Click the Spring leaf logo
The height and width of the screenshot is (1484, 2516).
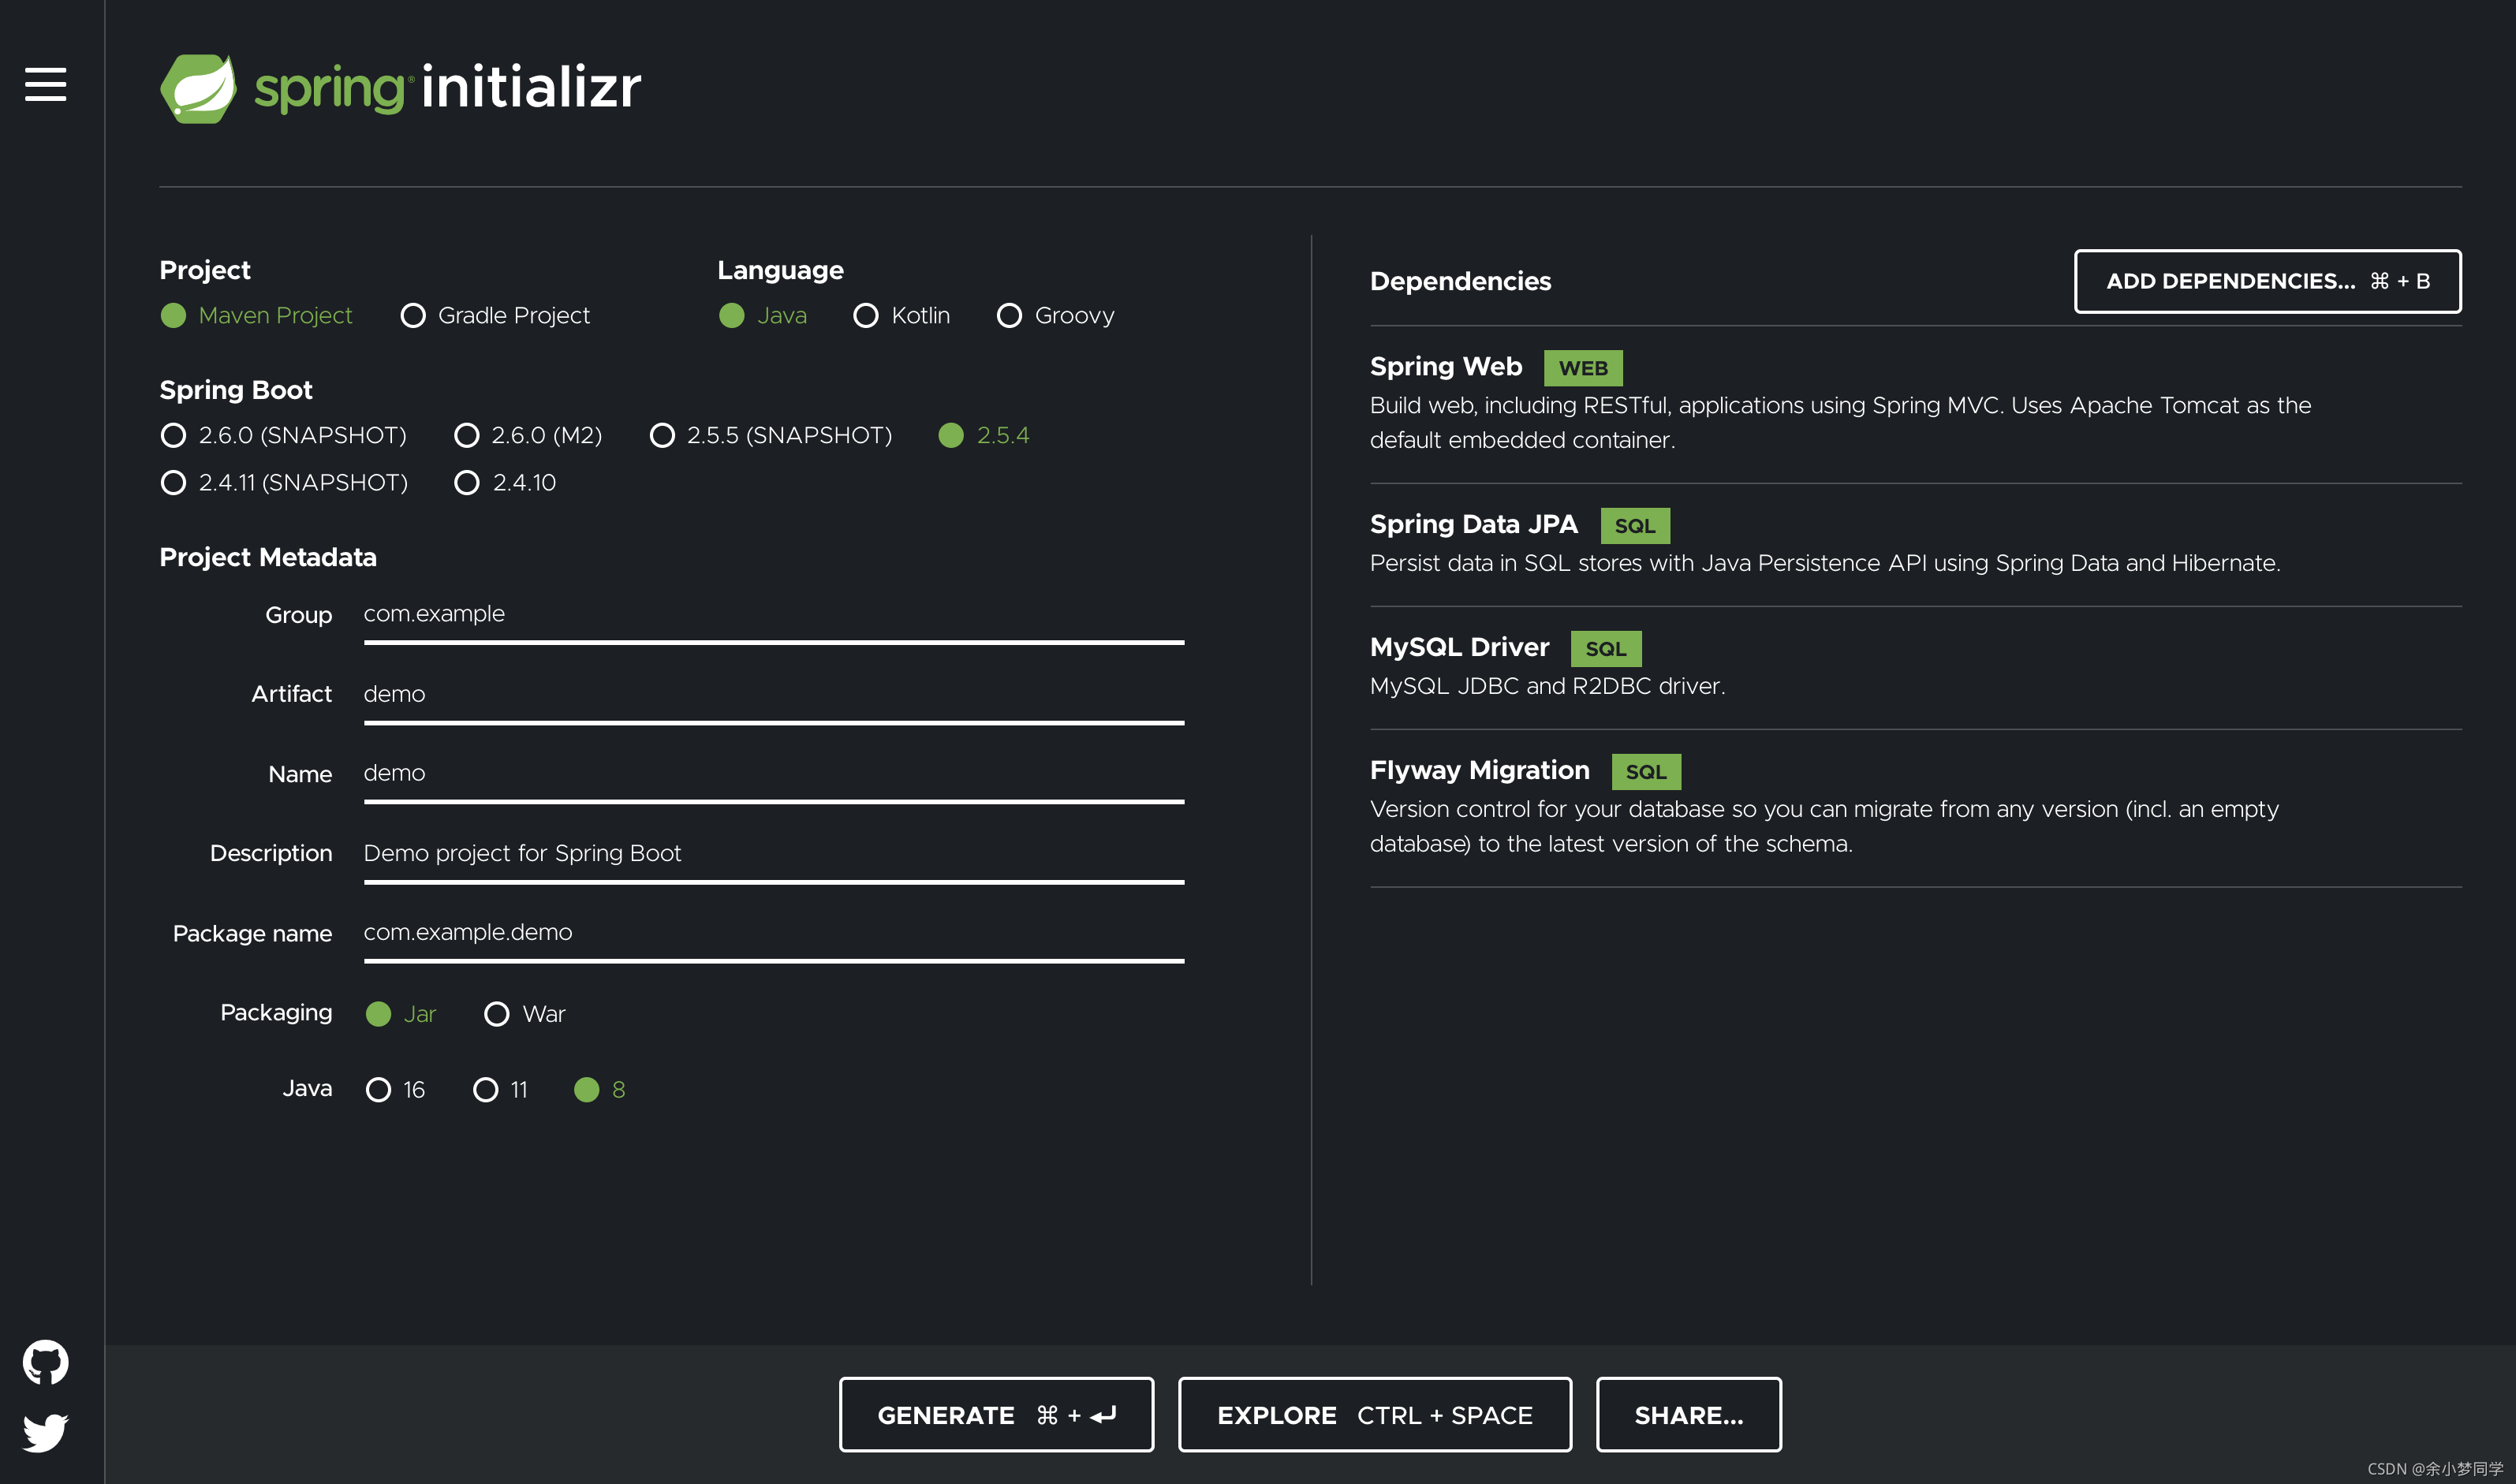198,88
